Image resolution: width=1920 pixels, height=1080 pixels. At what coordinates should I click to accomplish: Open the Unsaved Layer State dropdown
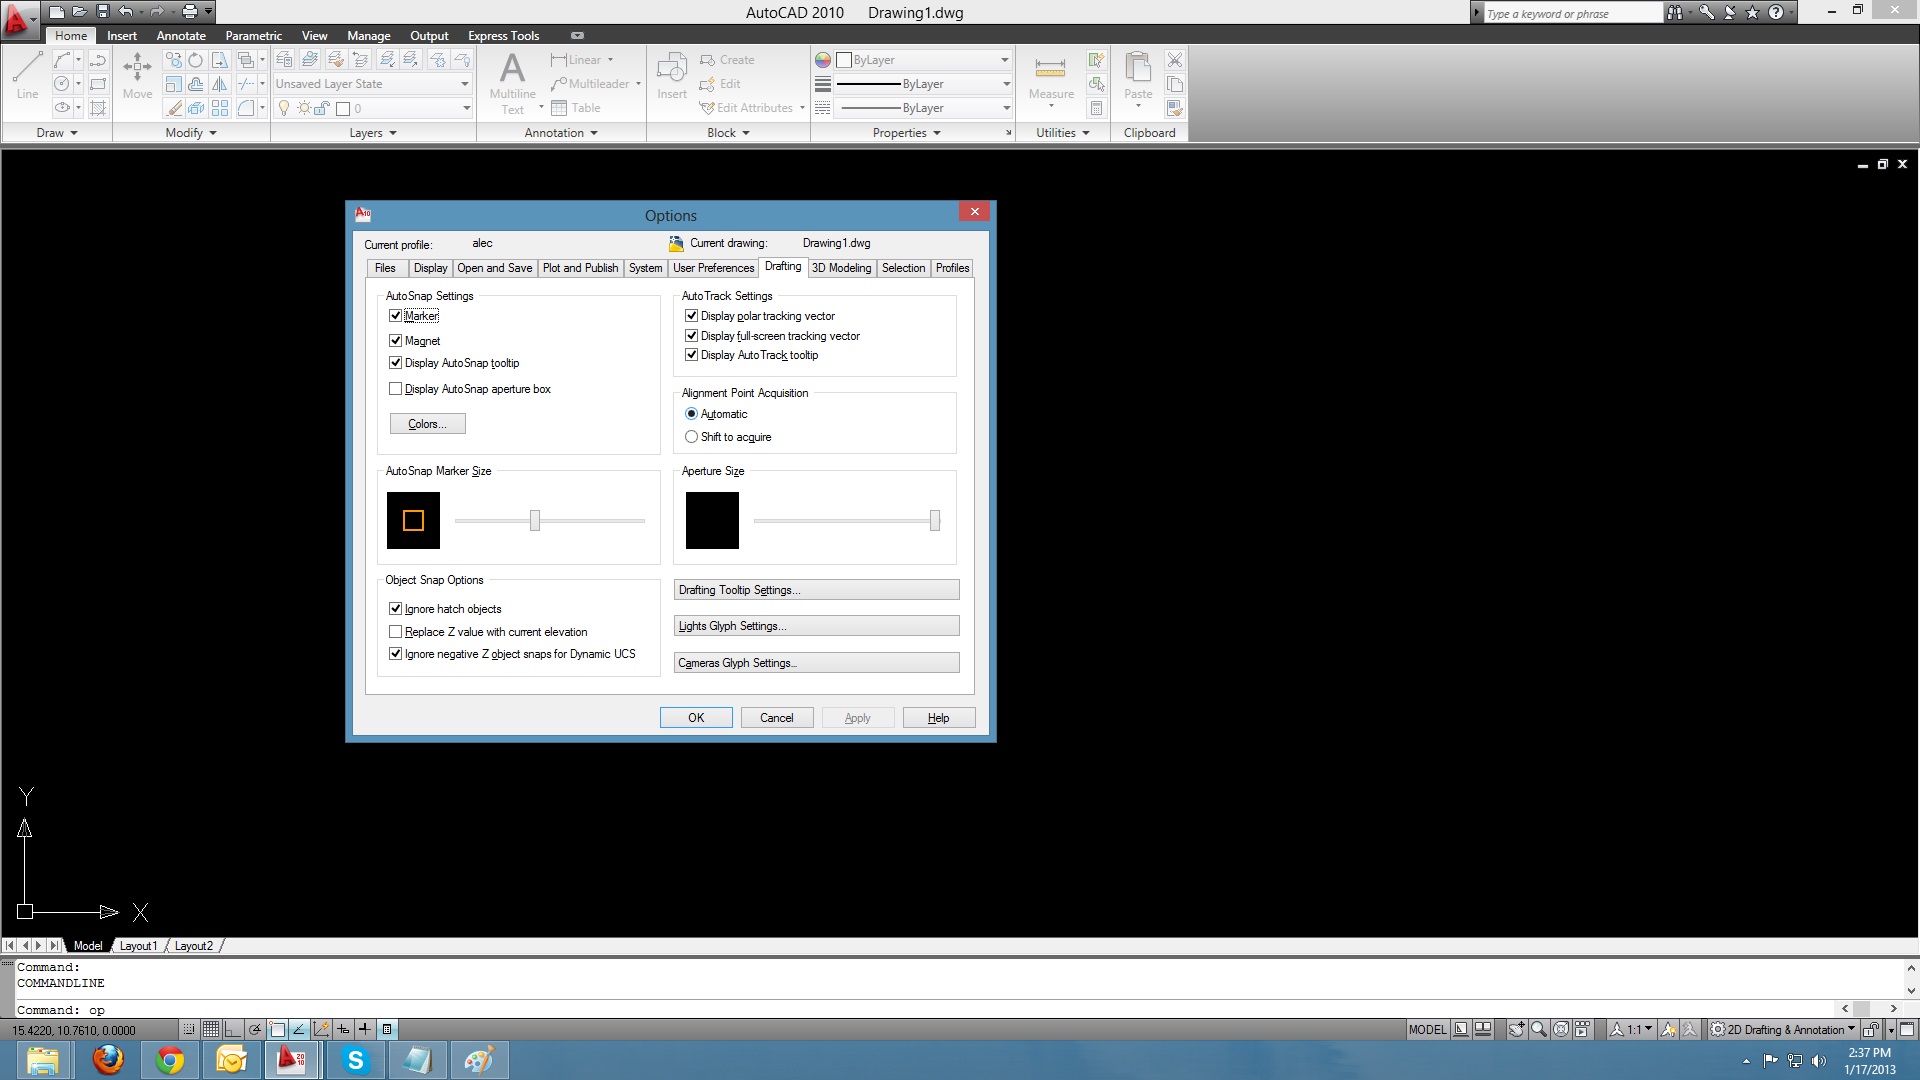(372, 84)
